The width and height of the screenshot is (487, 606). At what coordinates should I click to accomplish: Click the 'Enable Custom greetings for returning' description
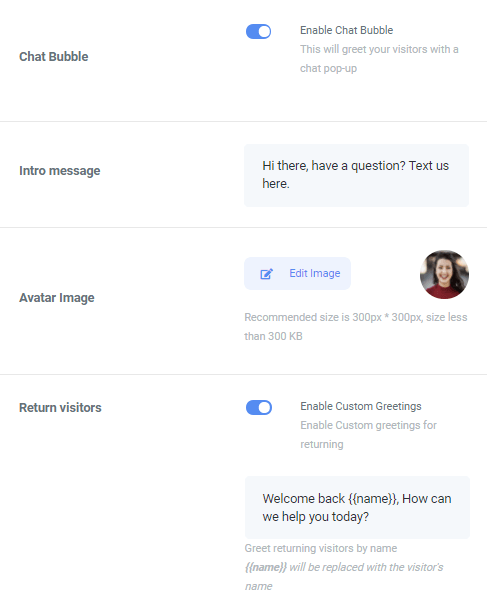(368, 434)
